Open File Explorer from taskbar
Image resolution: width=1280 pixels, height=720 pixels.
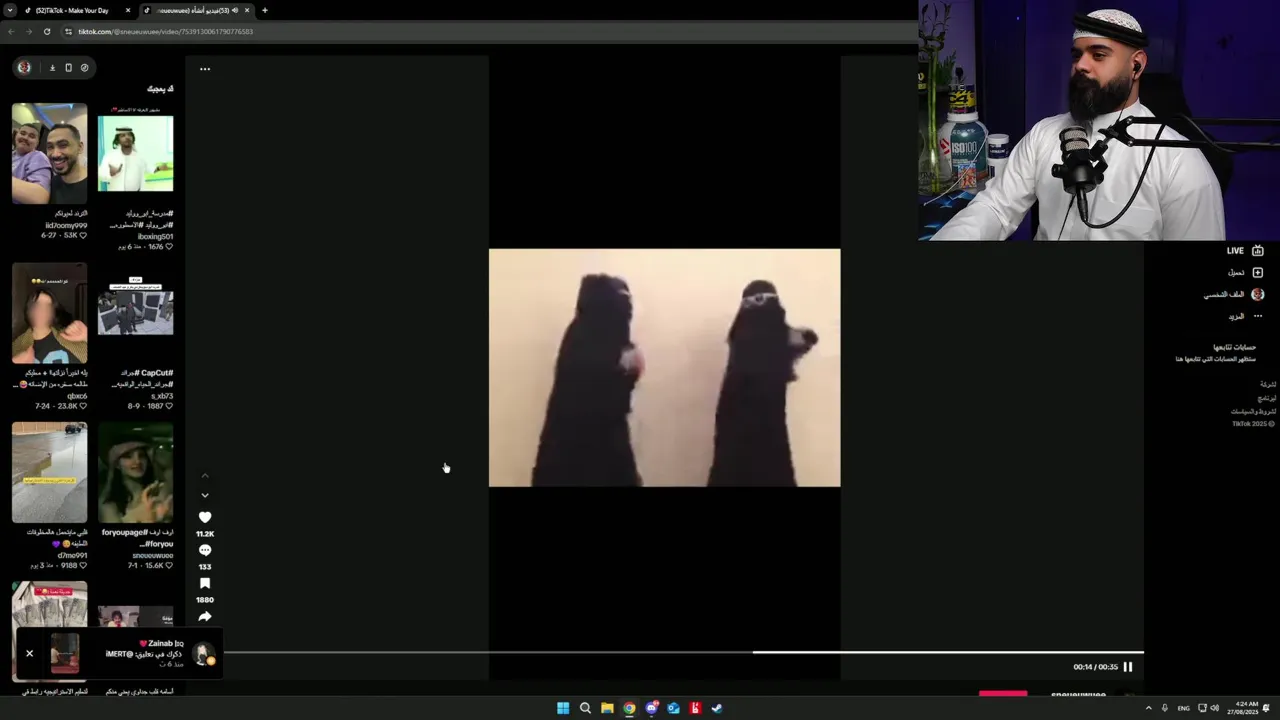607,708
